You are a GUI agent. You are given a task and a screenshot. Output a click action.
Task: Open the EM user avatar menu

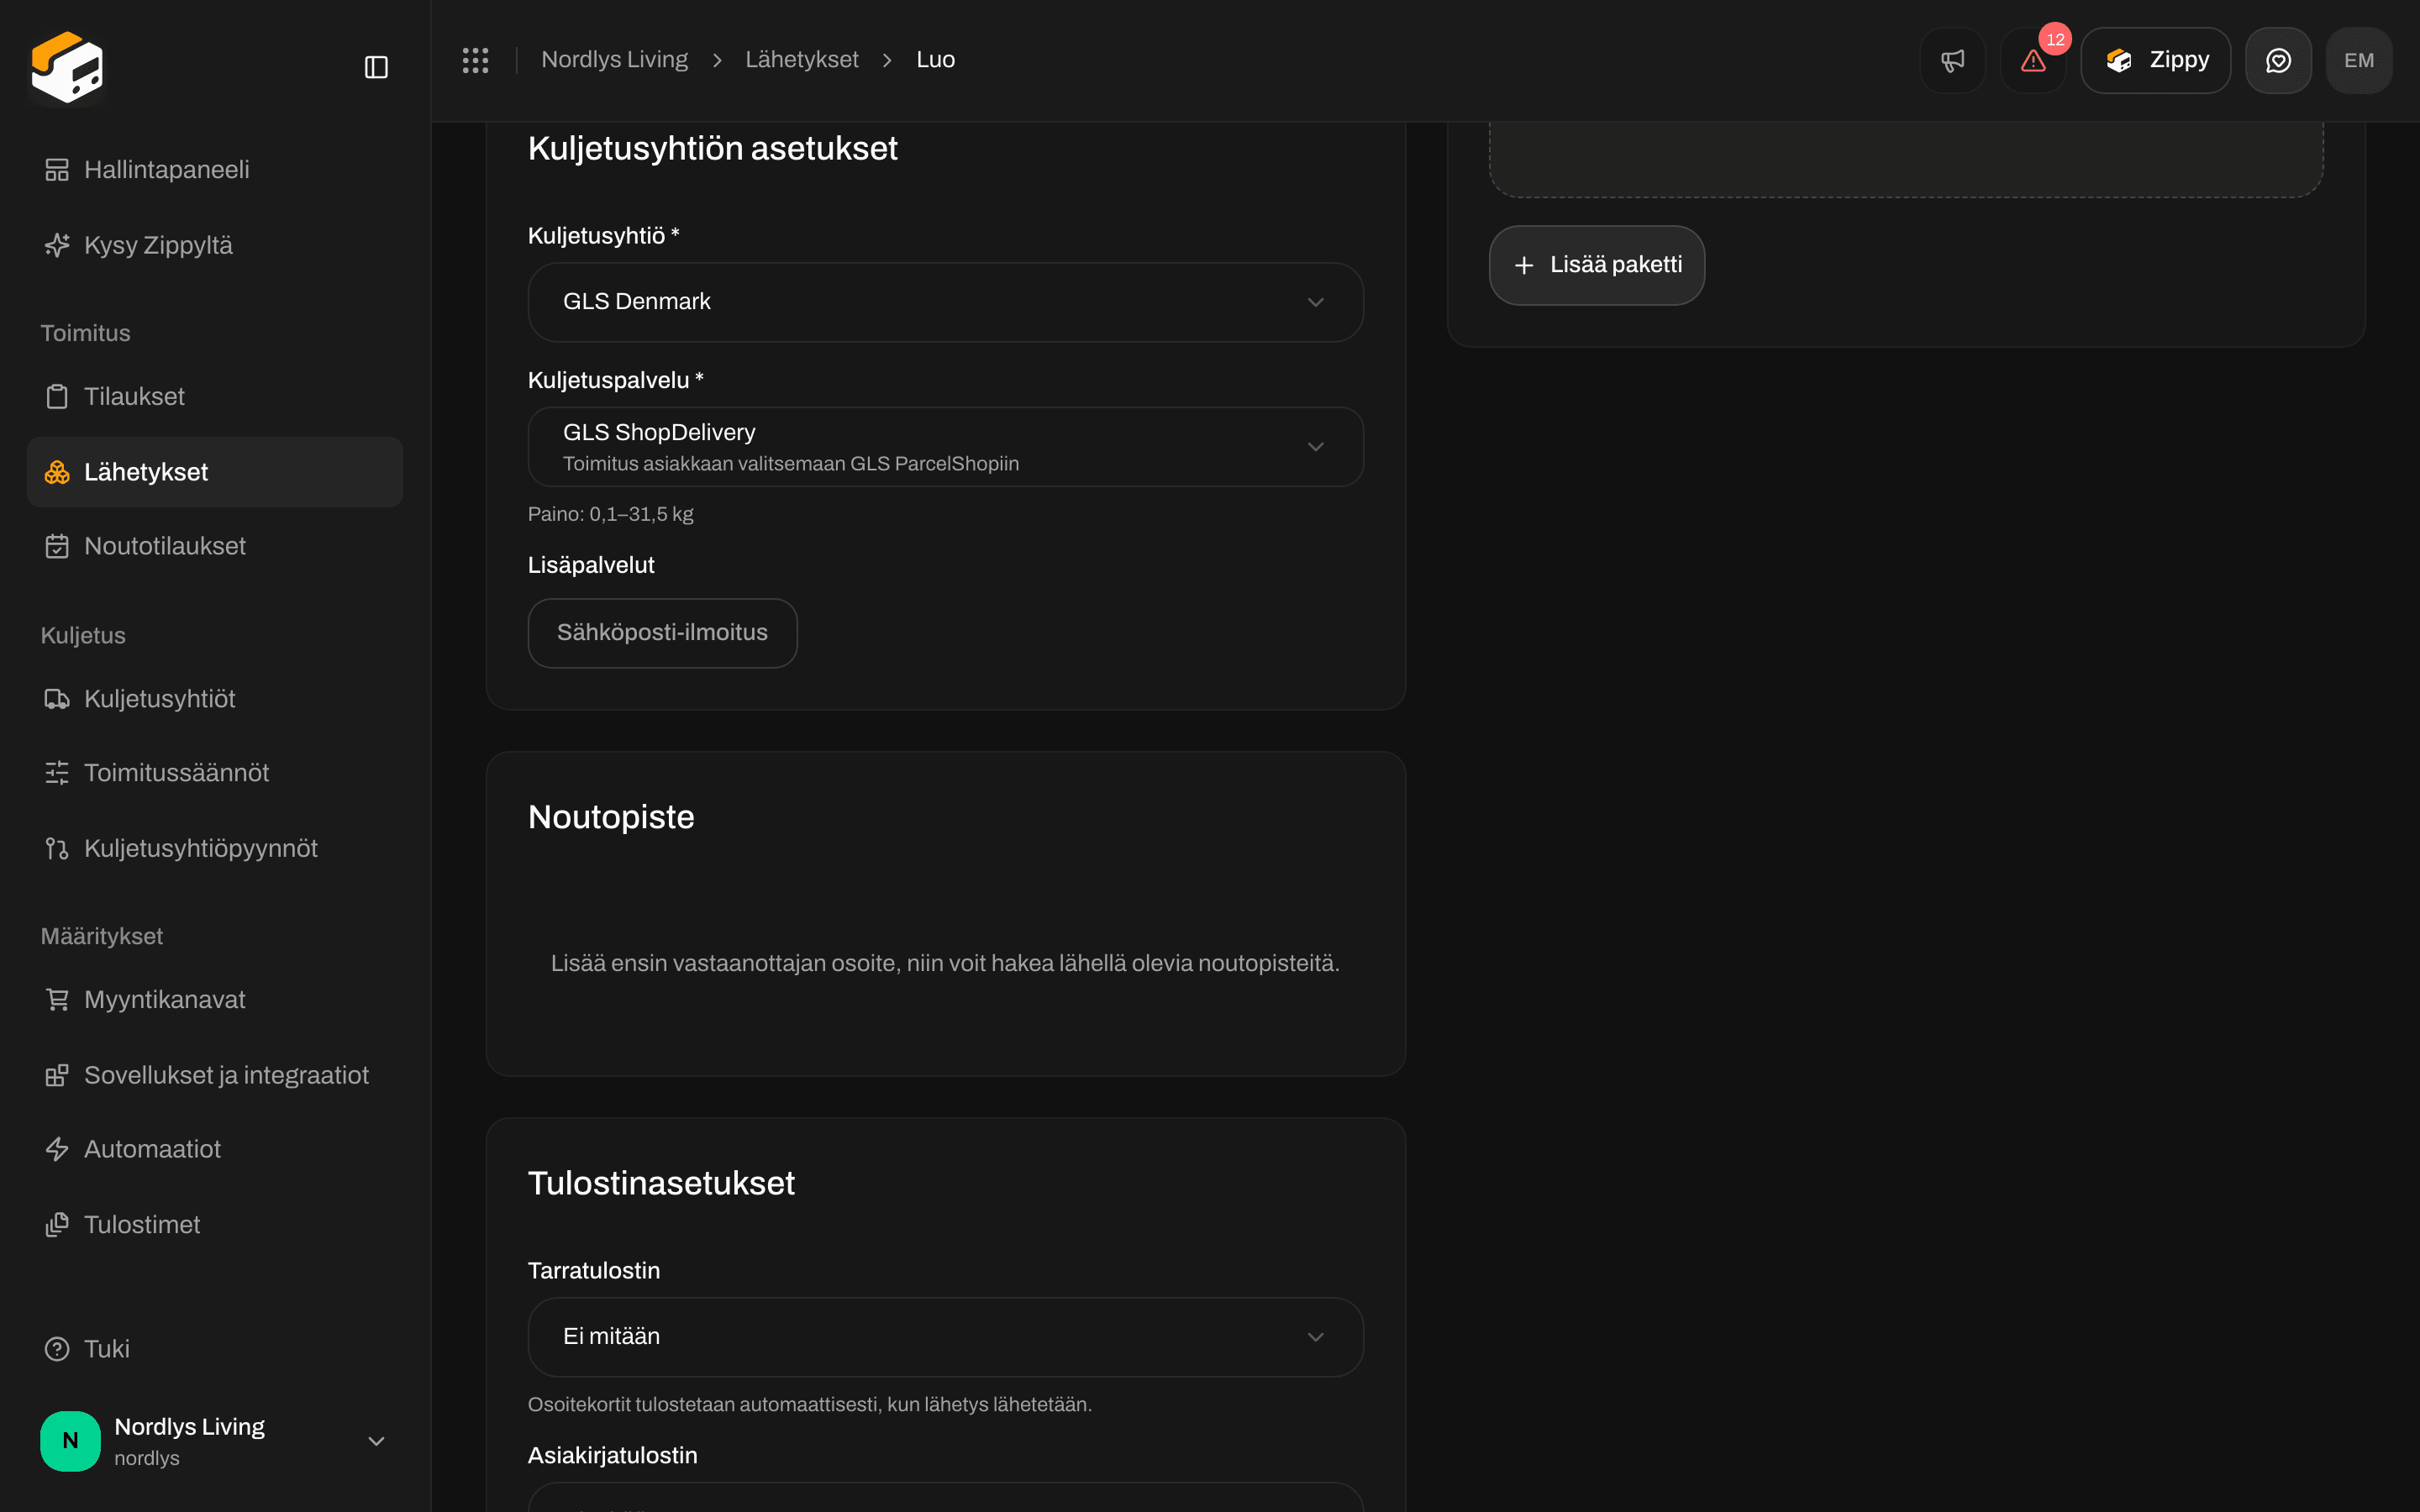2359,61
